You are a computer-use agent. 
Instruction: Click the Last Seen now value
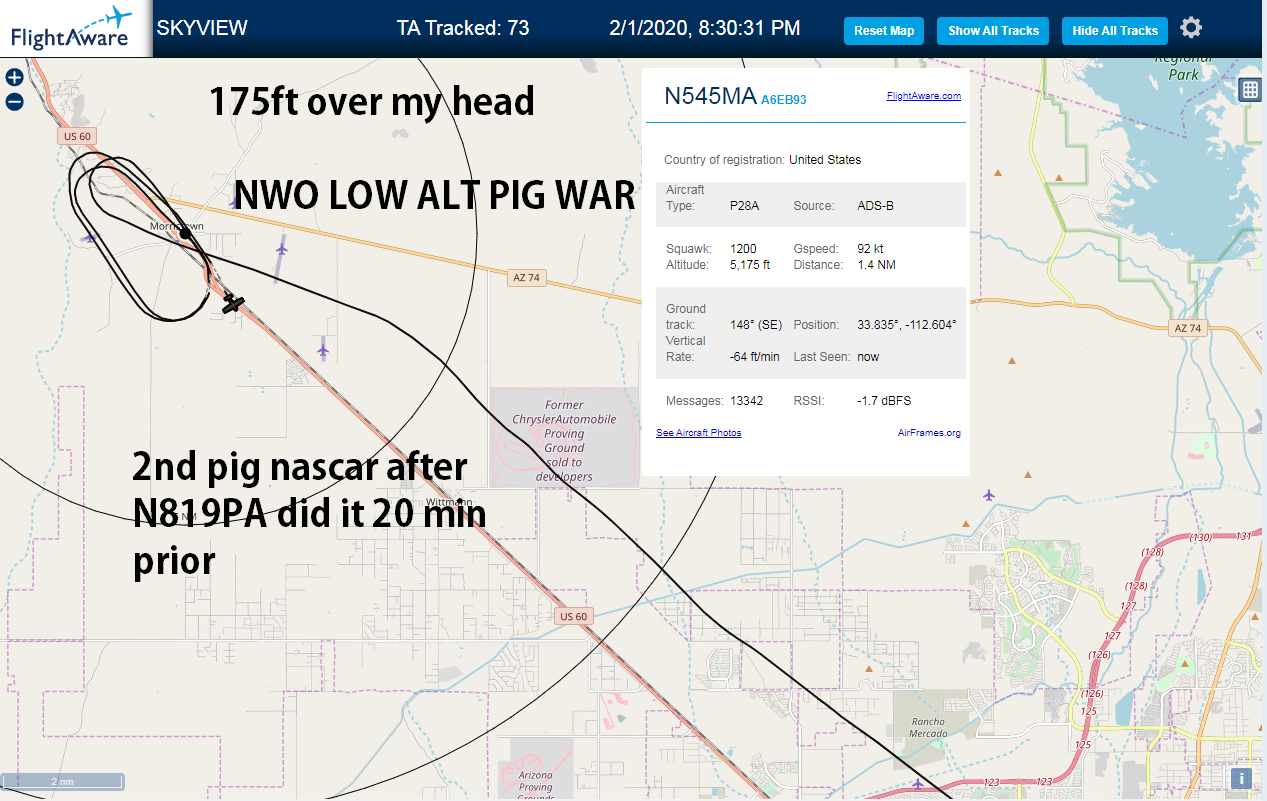(868, 357)
